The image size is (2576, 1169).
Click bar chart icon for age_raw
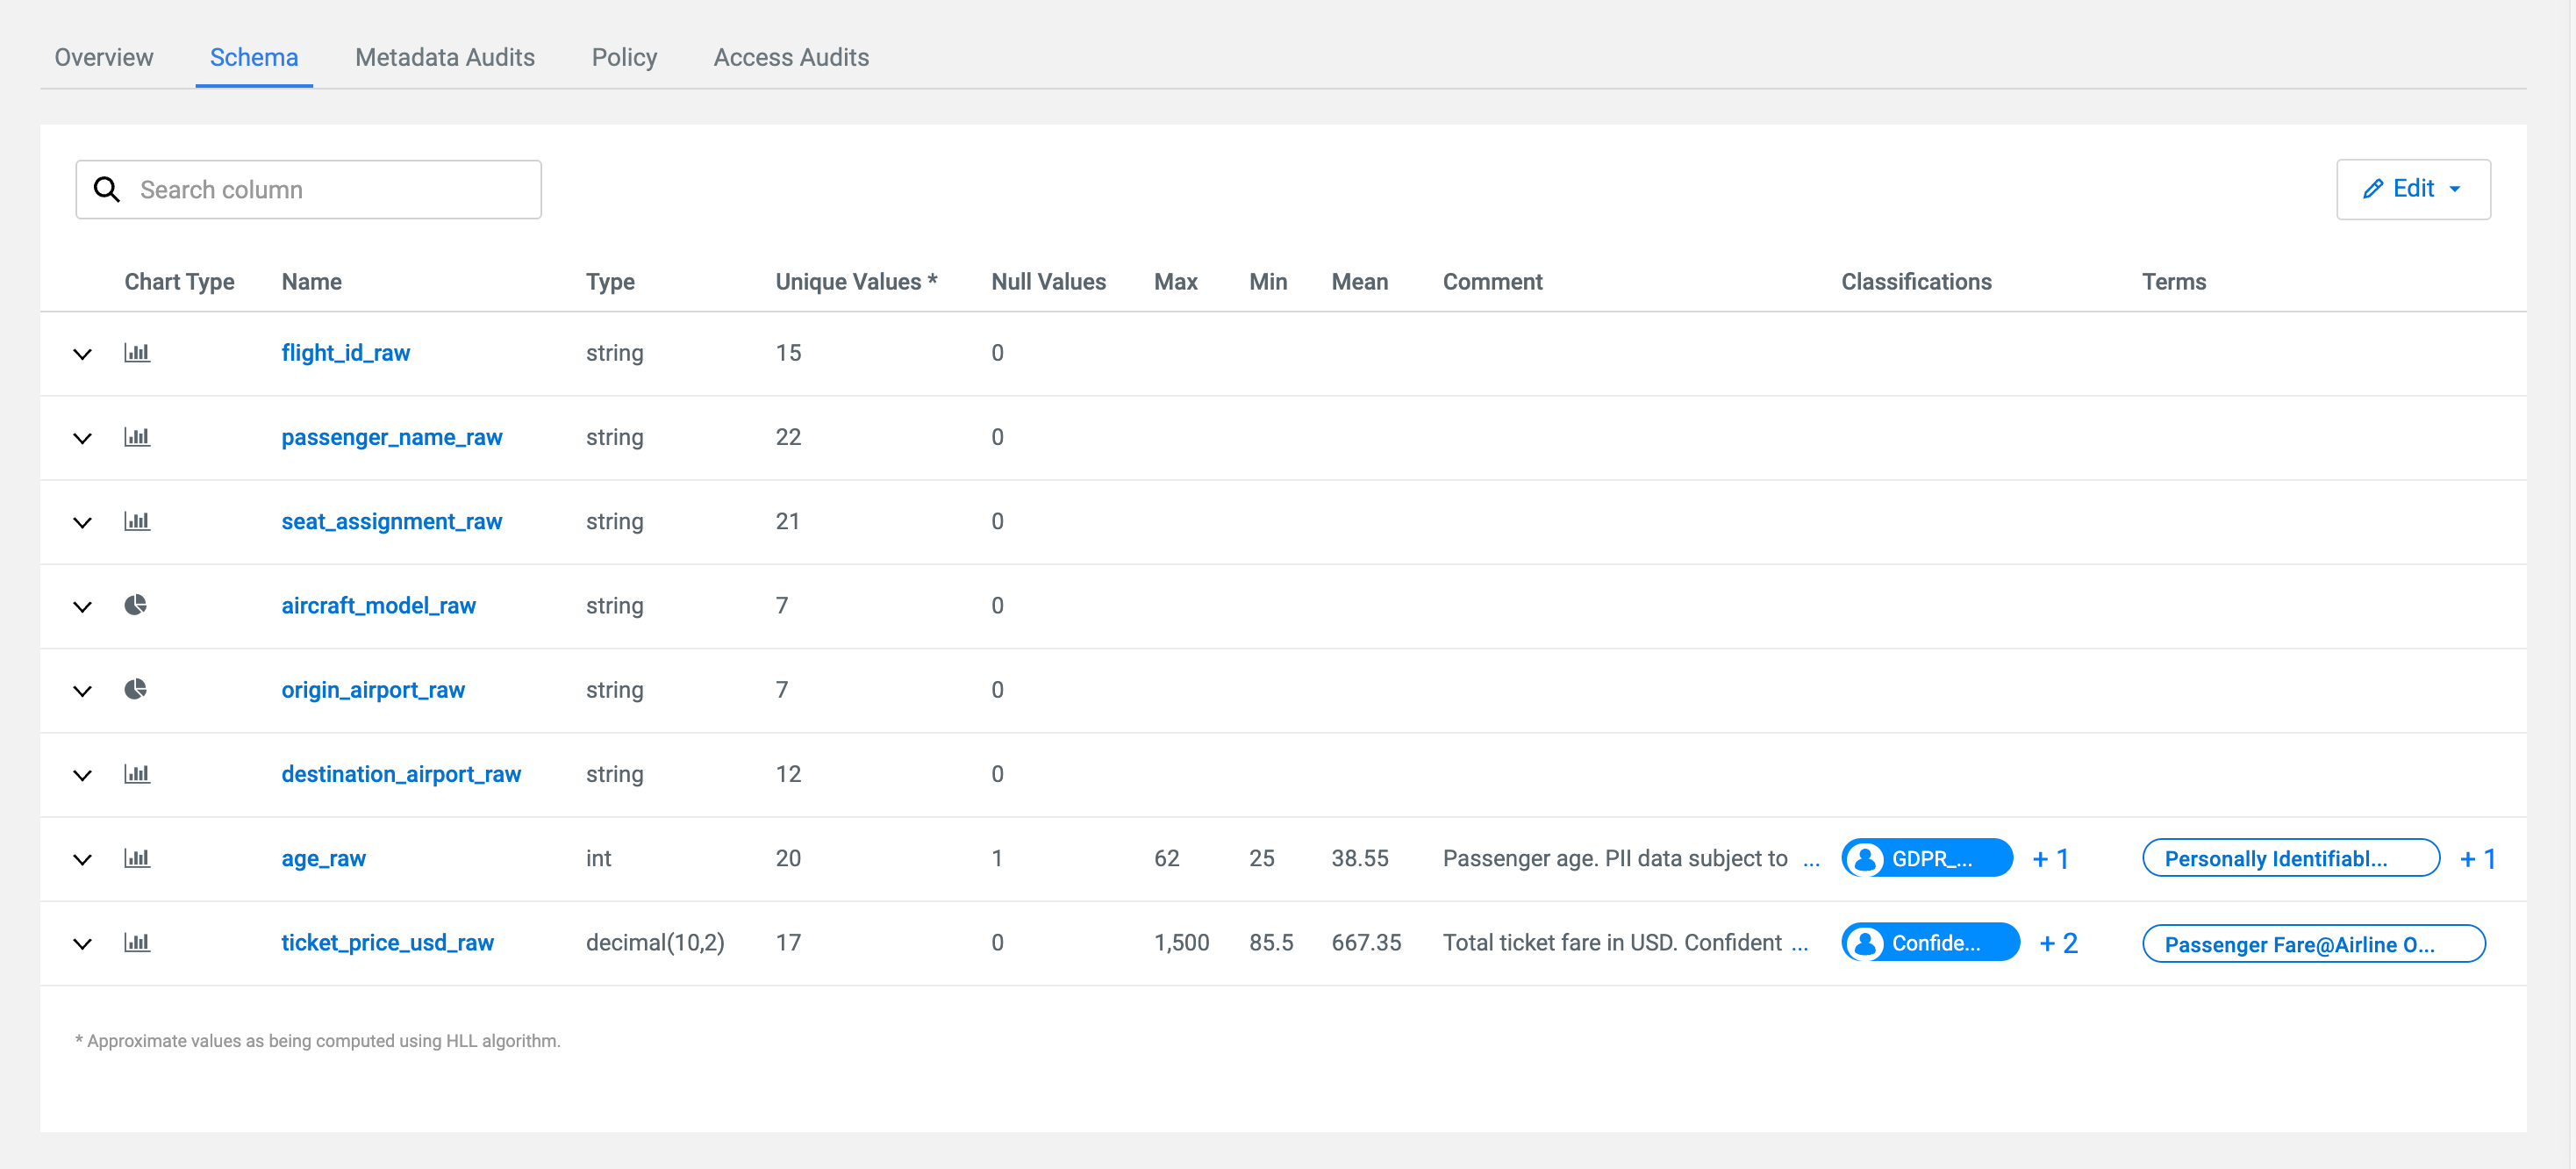click(137, 858)
